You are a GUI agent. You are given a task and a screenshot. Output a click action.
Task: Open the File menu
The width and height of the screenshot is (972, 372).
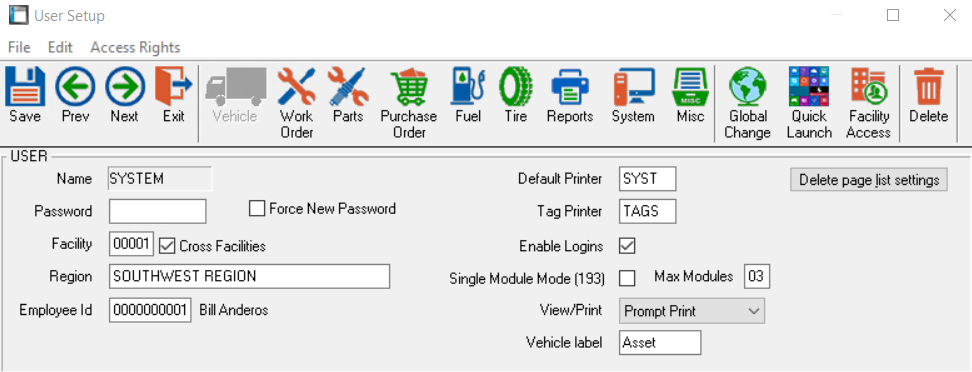(x=19, y=47)
